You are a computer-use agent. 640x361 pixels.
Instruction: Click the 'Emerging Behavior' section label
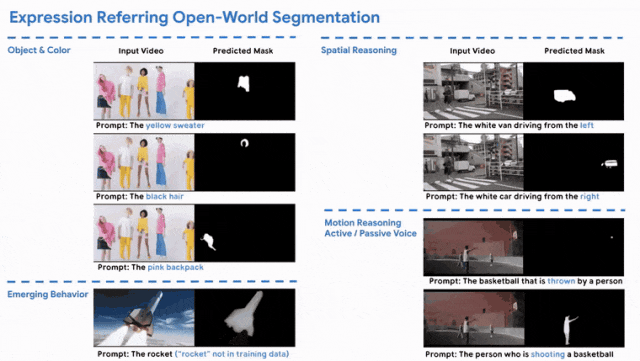point(48,294)
